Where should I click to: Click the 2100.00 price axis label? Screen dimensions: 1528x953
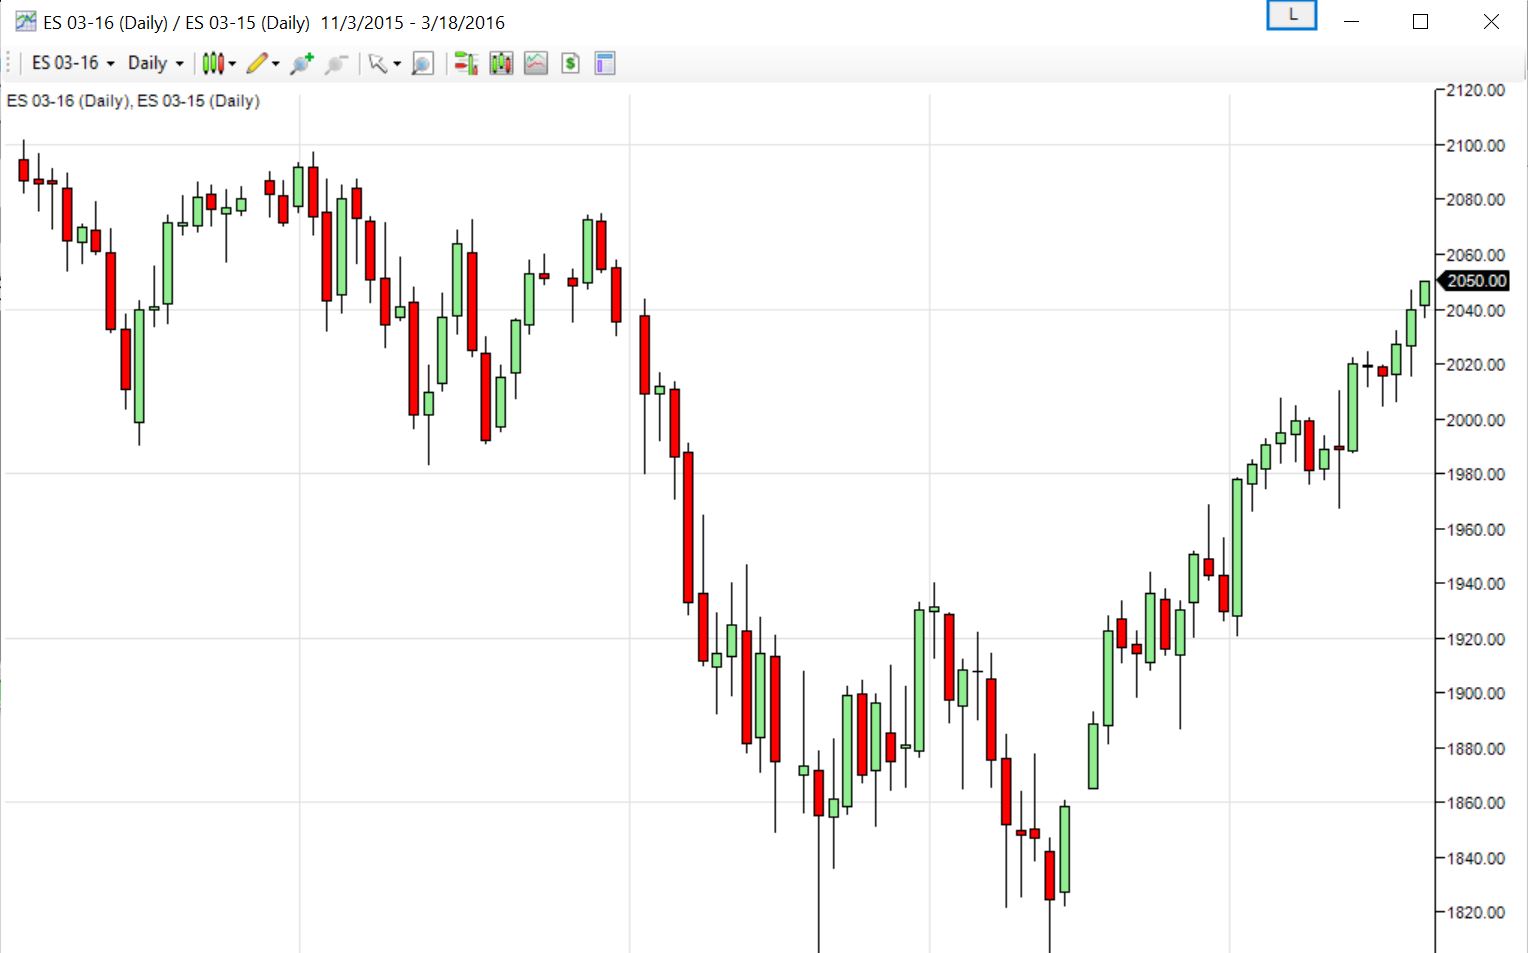tap(1475, 145)
